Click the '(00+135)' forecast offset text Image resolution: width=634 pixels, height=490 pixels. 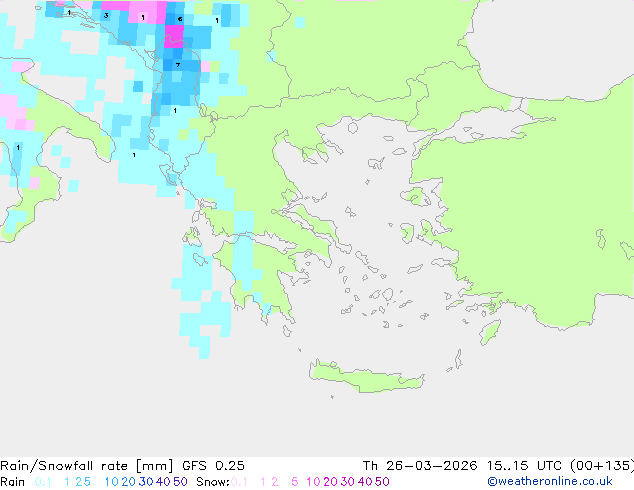click(x=602, y=466)
